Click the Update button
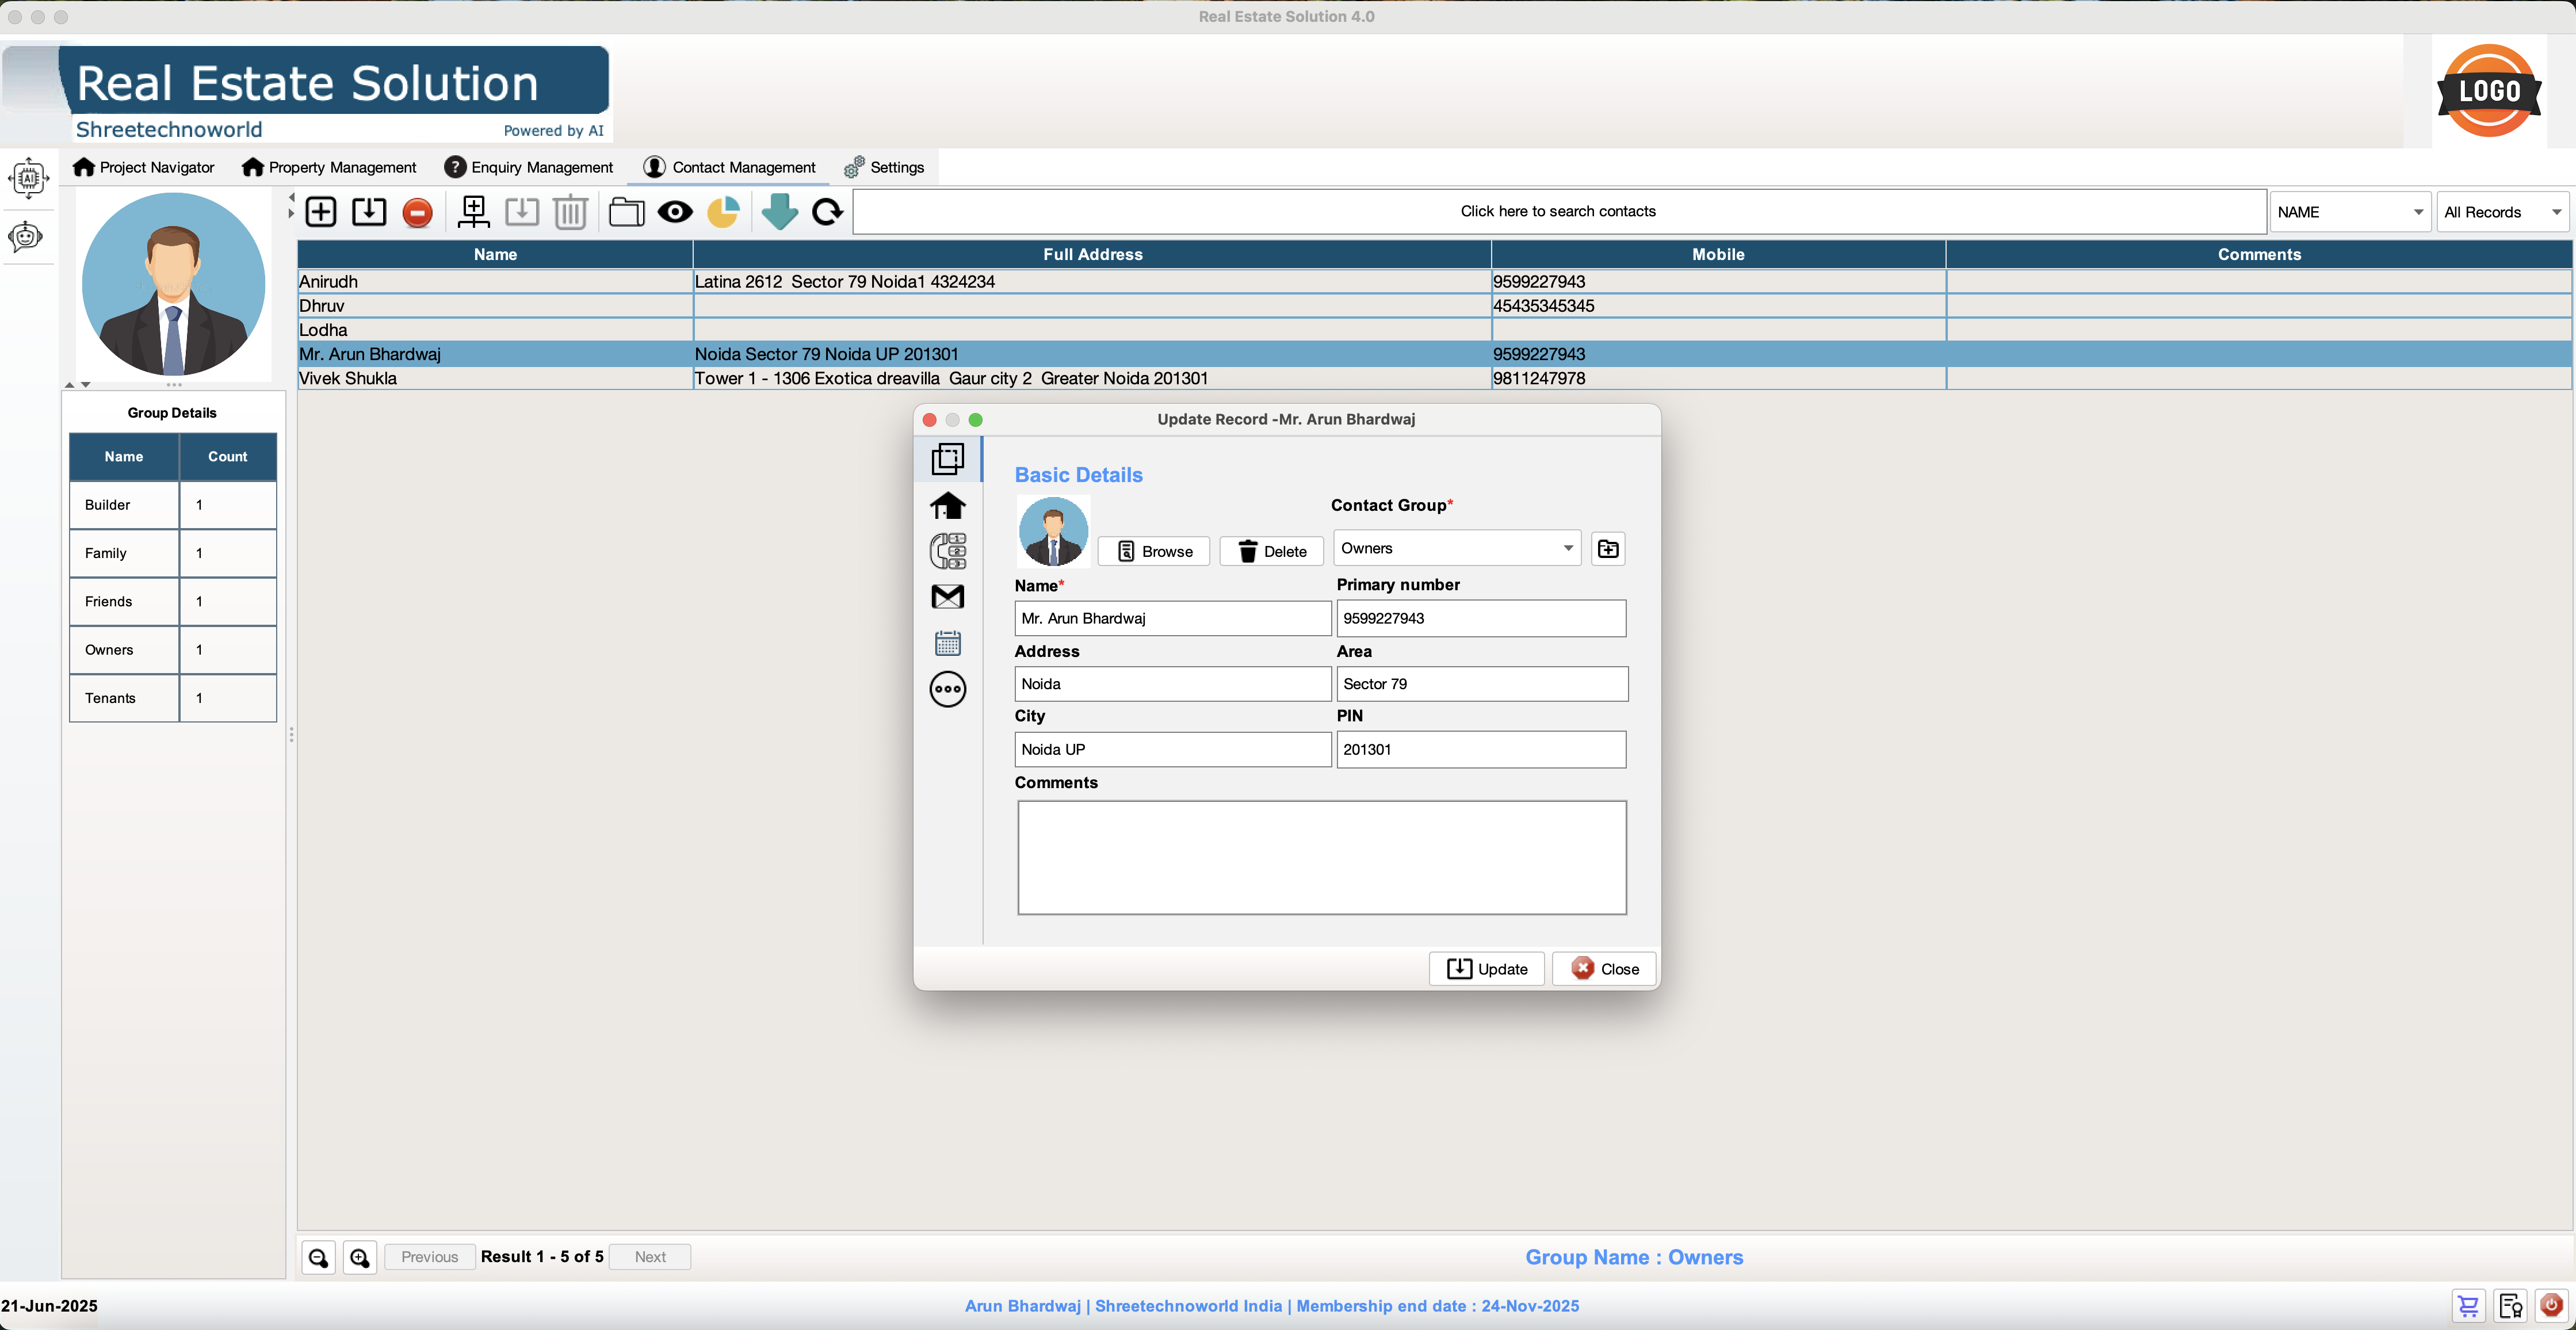This screenshot has height=1330, width=2576. click(x=1487, y=969)
